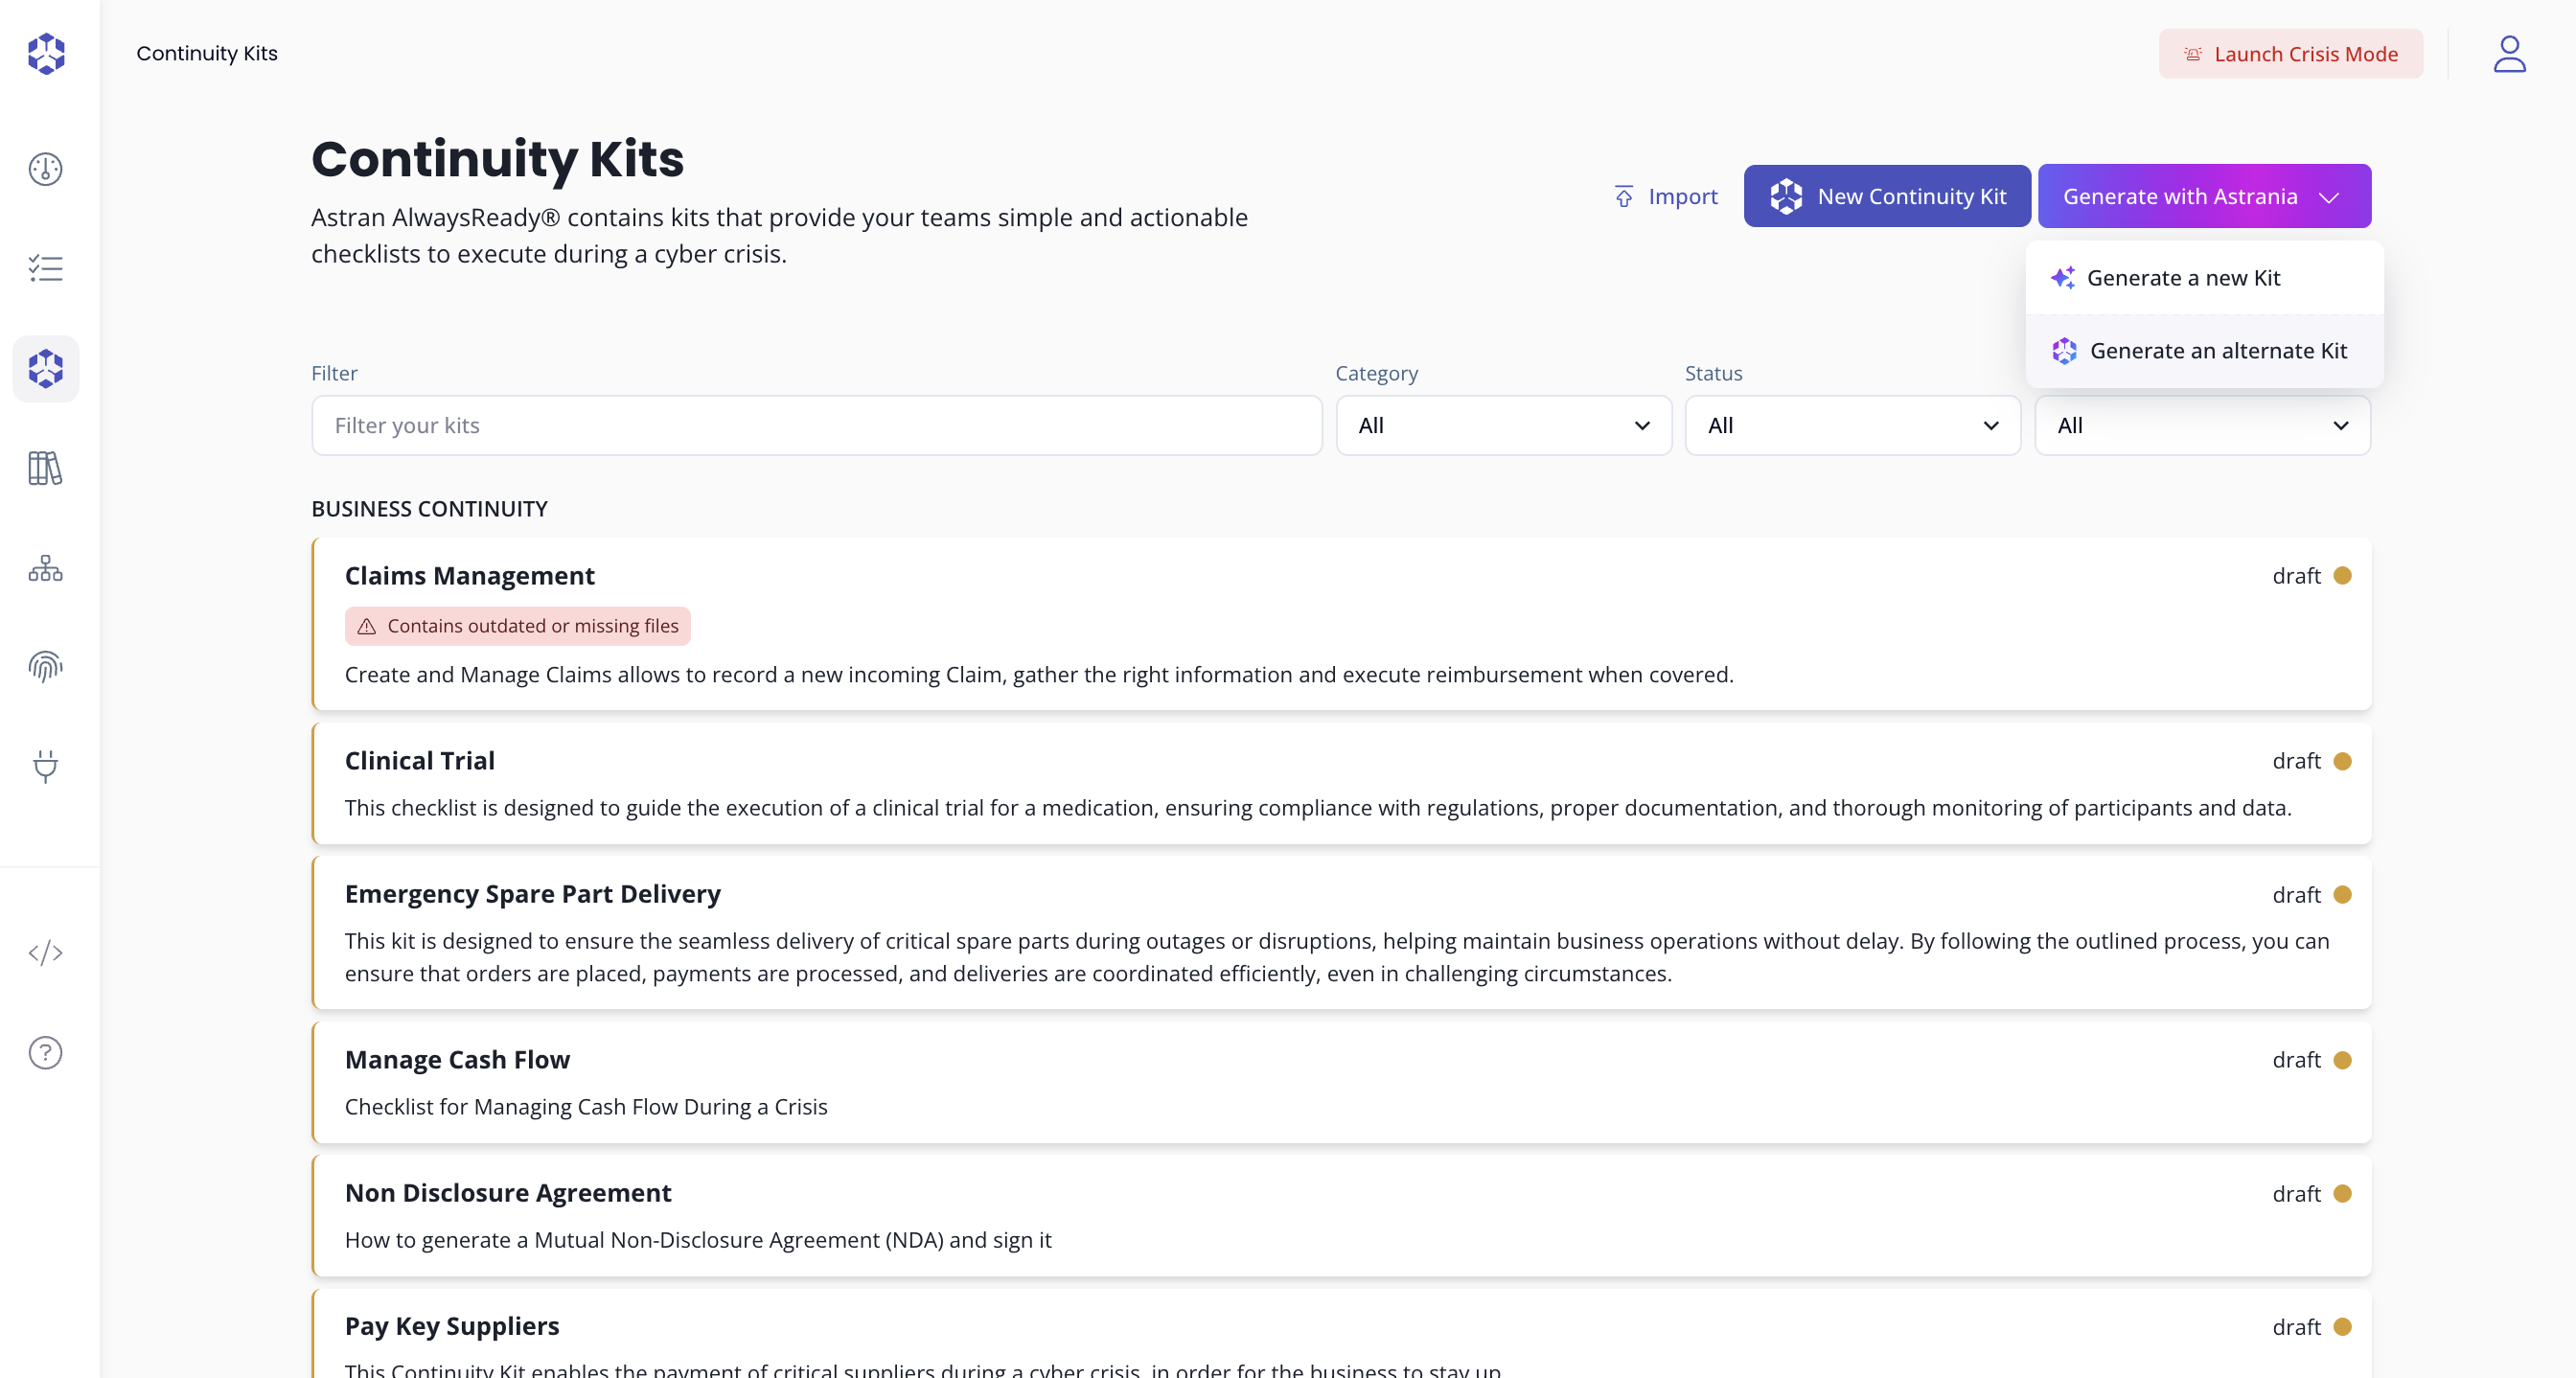This screenshot has width=2576, height=1378.
Task: Click the Continuity Kits sidebar icon
Action: click(x=46, y=368)
